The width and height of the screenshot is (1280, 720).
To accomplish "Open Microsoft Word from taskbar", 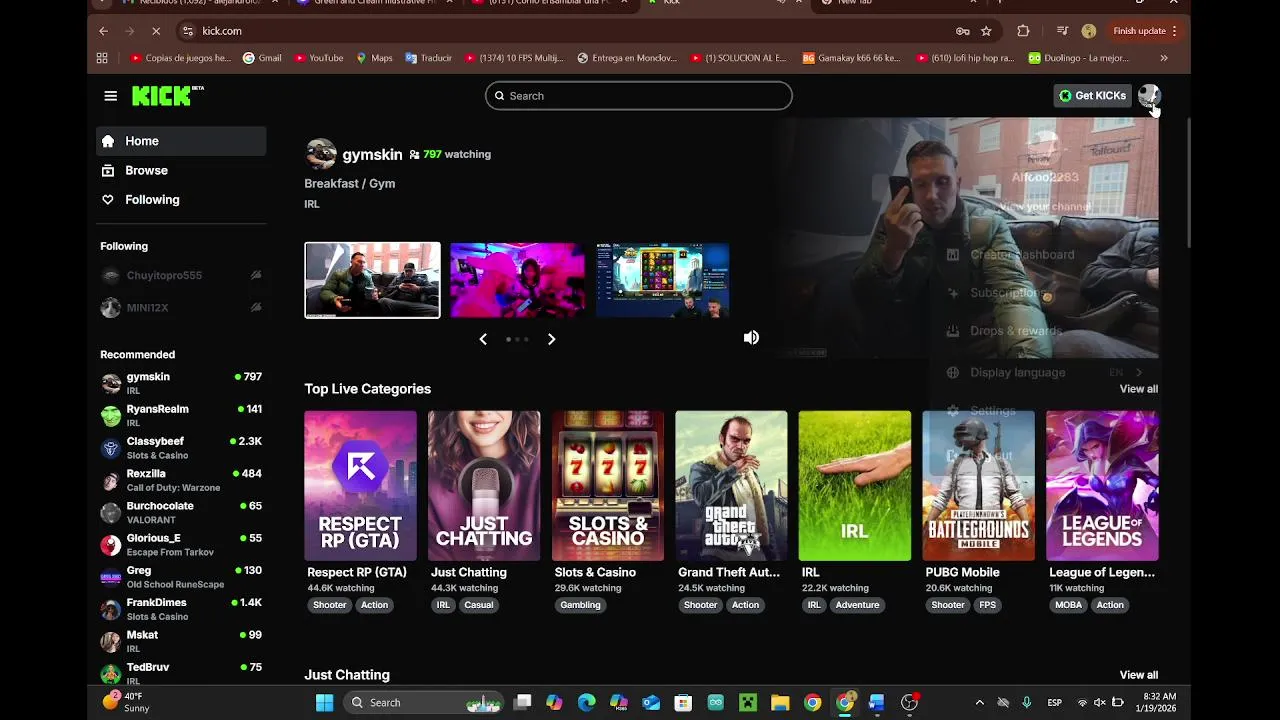I will tap(877, 703).
